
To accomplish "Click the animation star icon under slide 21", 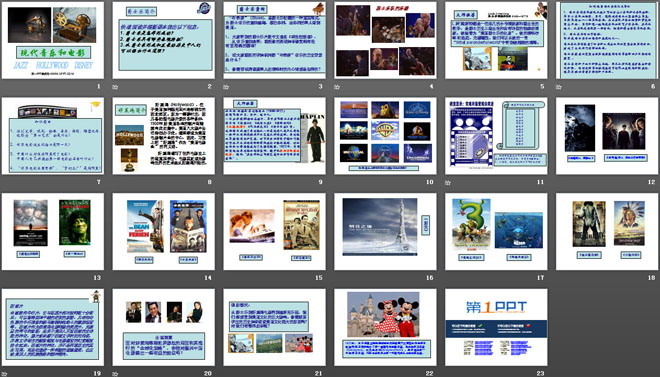I will (x=226, y=374).
